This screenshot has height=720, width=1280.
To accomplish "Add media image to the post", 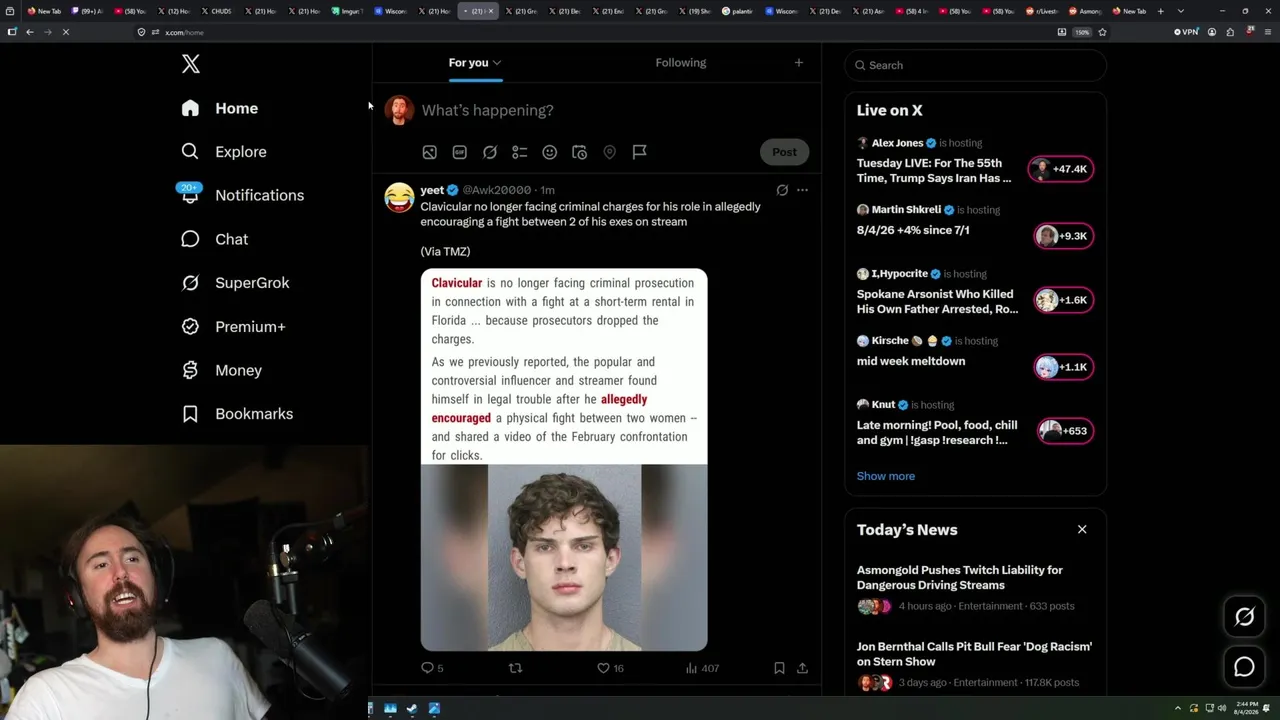I will click(429, 152).
